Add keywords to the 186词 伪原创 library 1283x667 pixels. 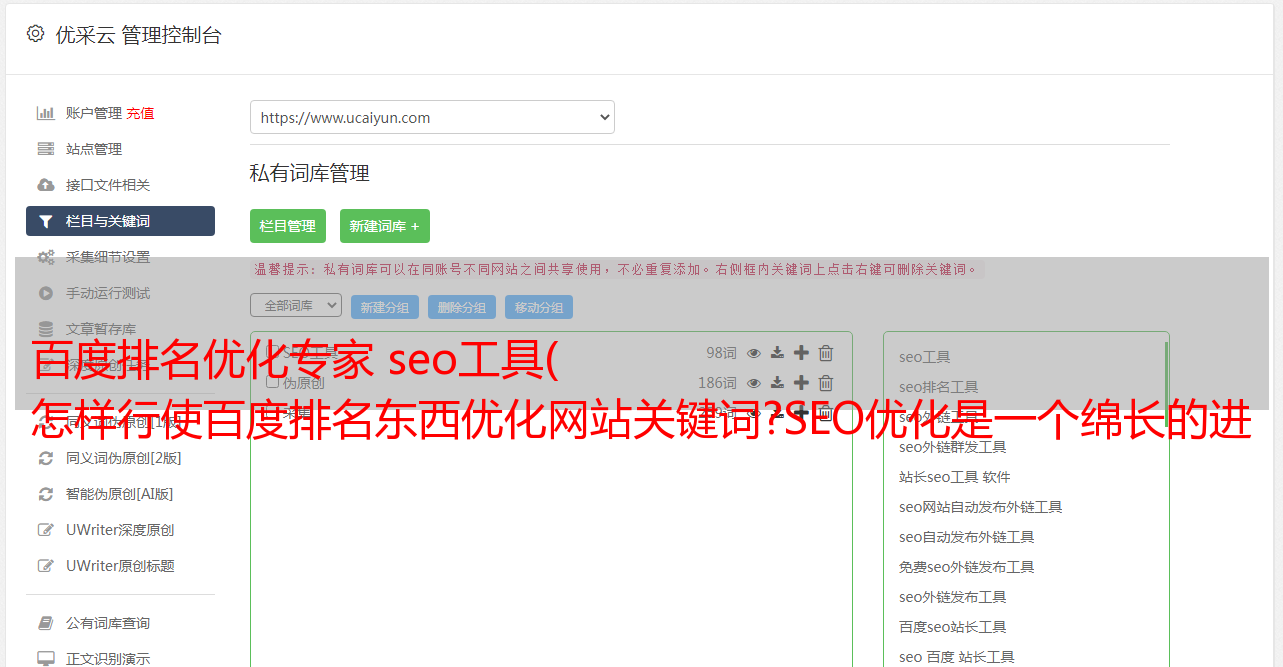point(801,383)
